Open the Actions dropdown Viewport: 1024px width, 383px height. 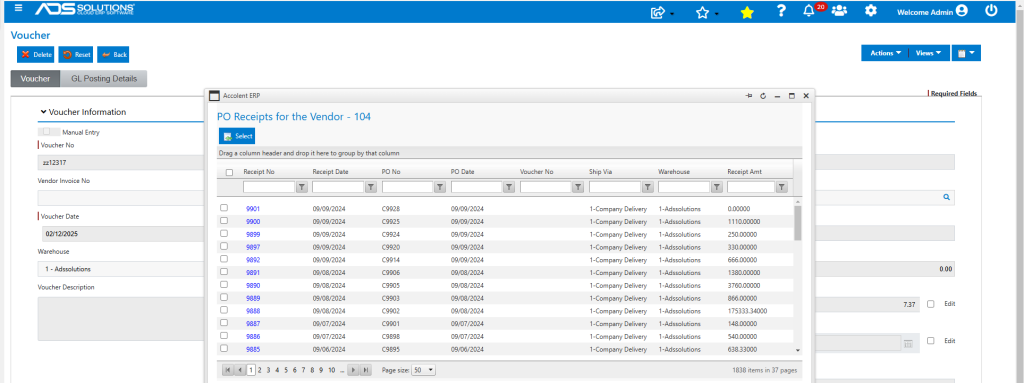(886, 53)
